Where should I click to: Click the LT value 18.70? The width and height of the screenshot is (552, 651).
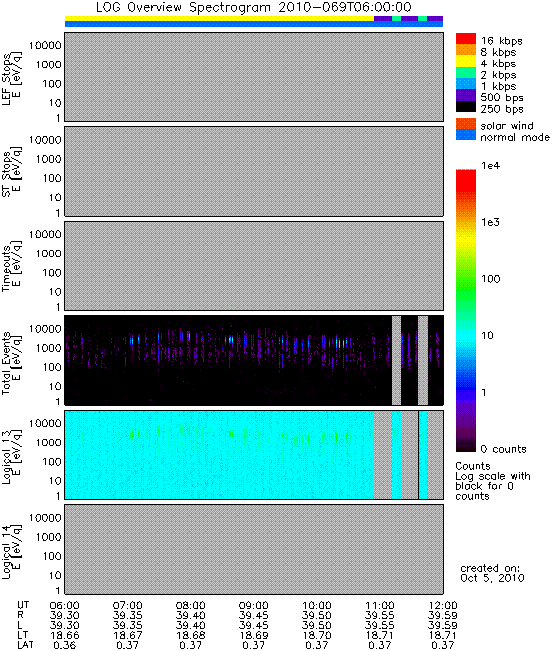click(317, 635)
